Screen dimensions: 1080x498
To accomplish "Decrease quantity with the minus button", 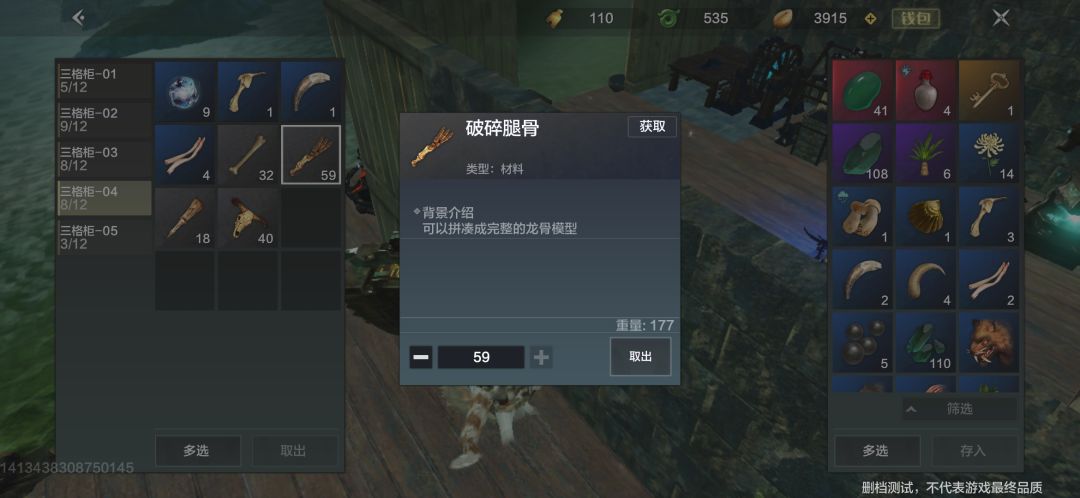I will pos(421,357).
